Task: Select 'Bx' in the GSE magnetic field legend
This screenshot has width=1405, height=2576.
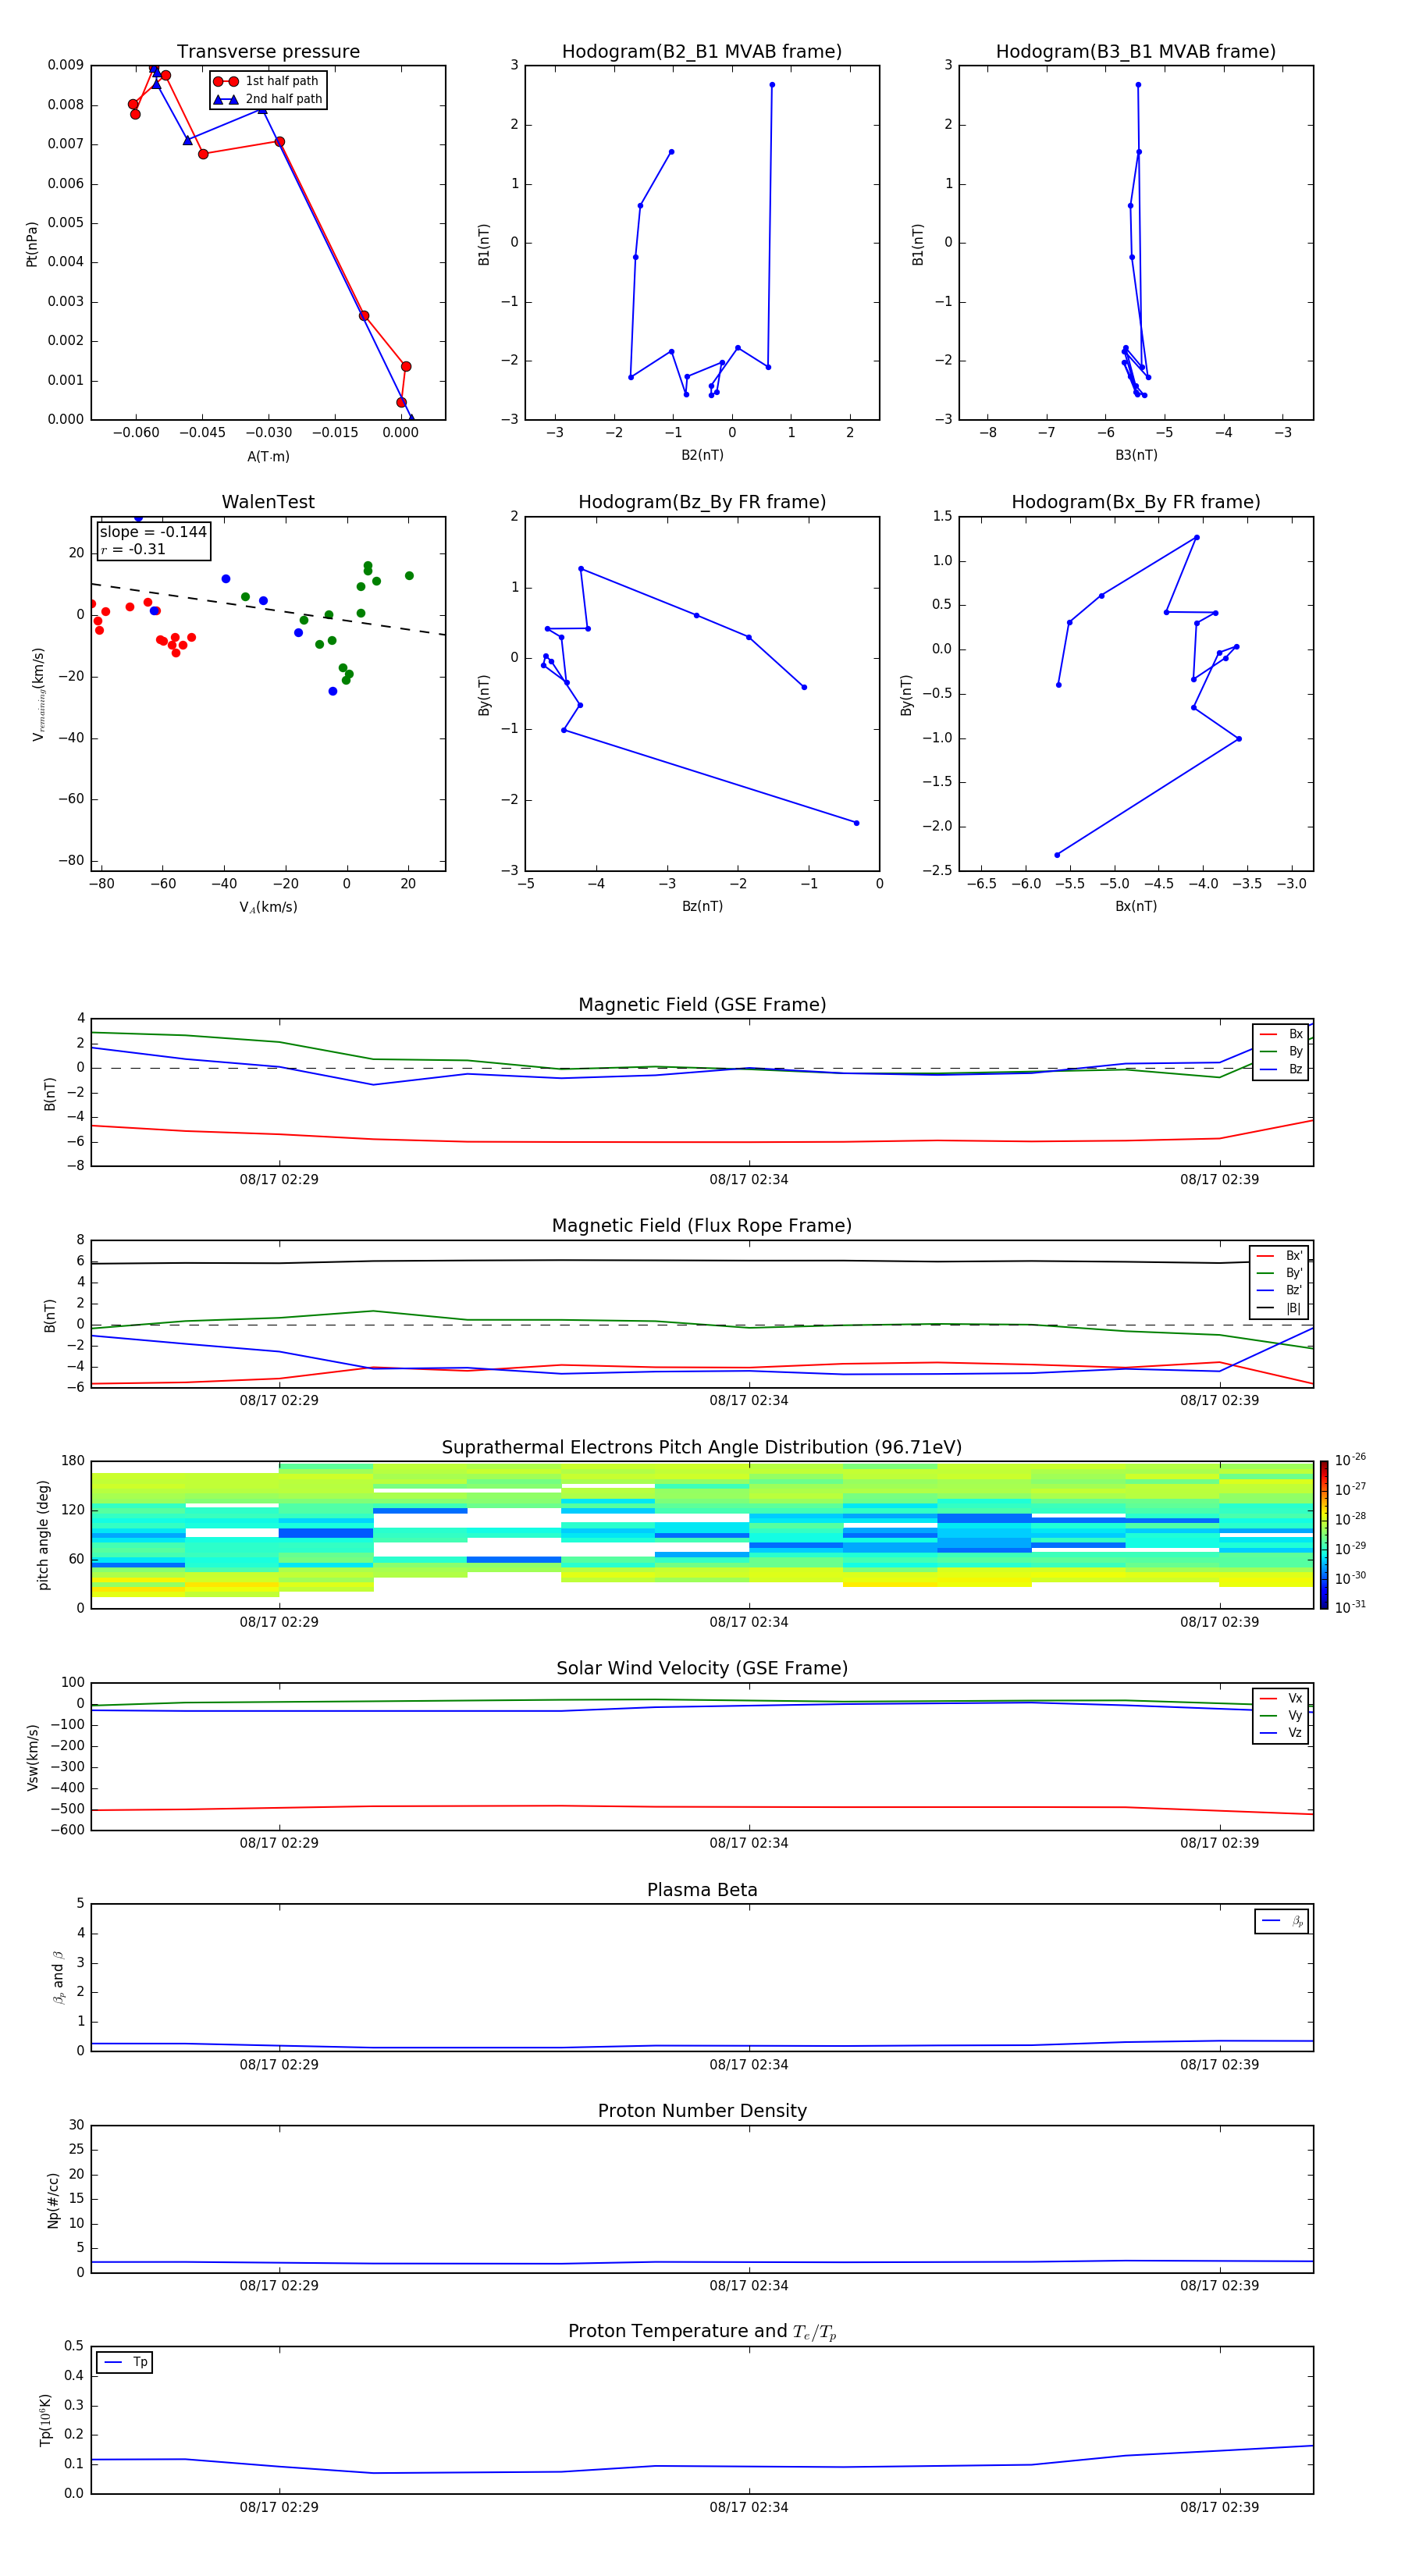Action: point(1281,1034)
